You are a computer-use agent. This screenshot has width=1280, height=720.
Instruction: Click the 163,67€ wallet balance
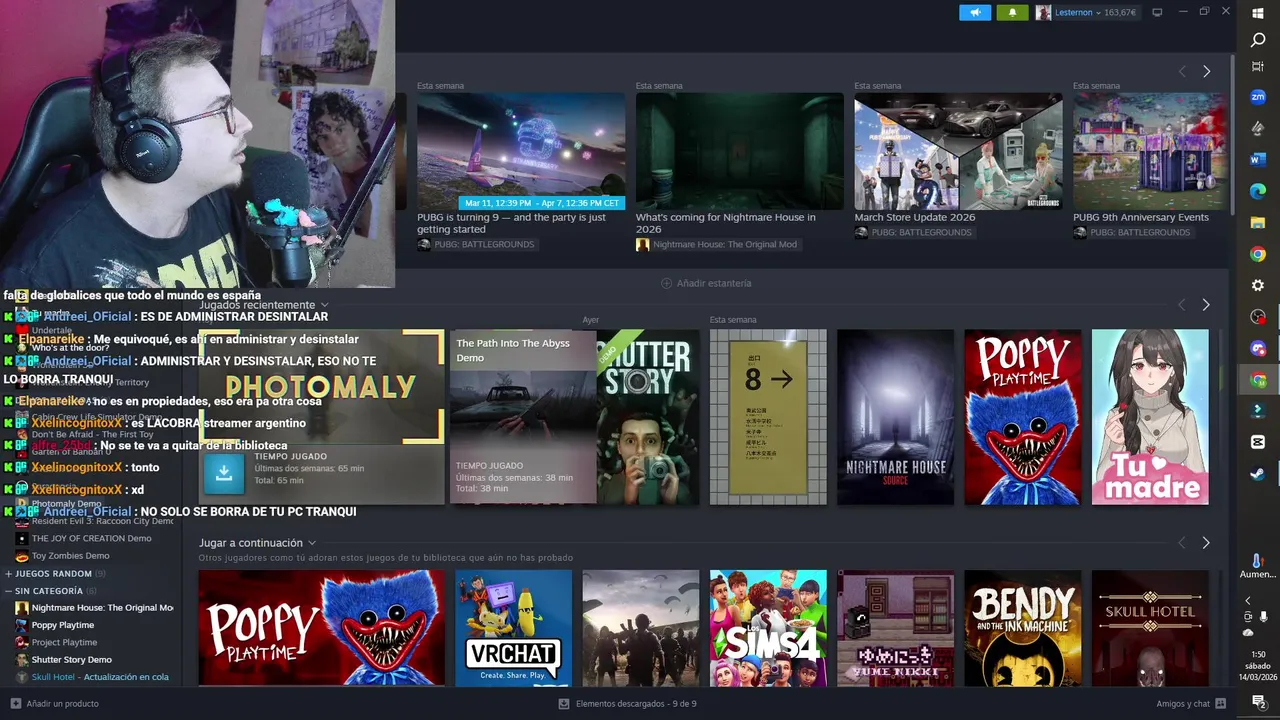pyautogui.click(x=1120, y=13)
